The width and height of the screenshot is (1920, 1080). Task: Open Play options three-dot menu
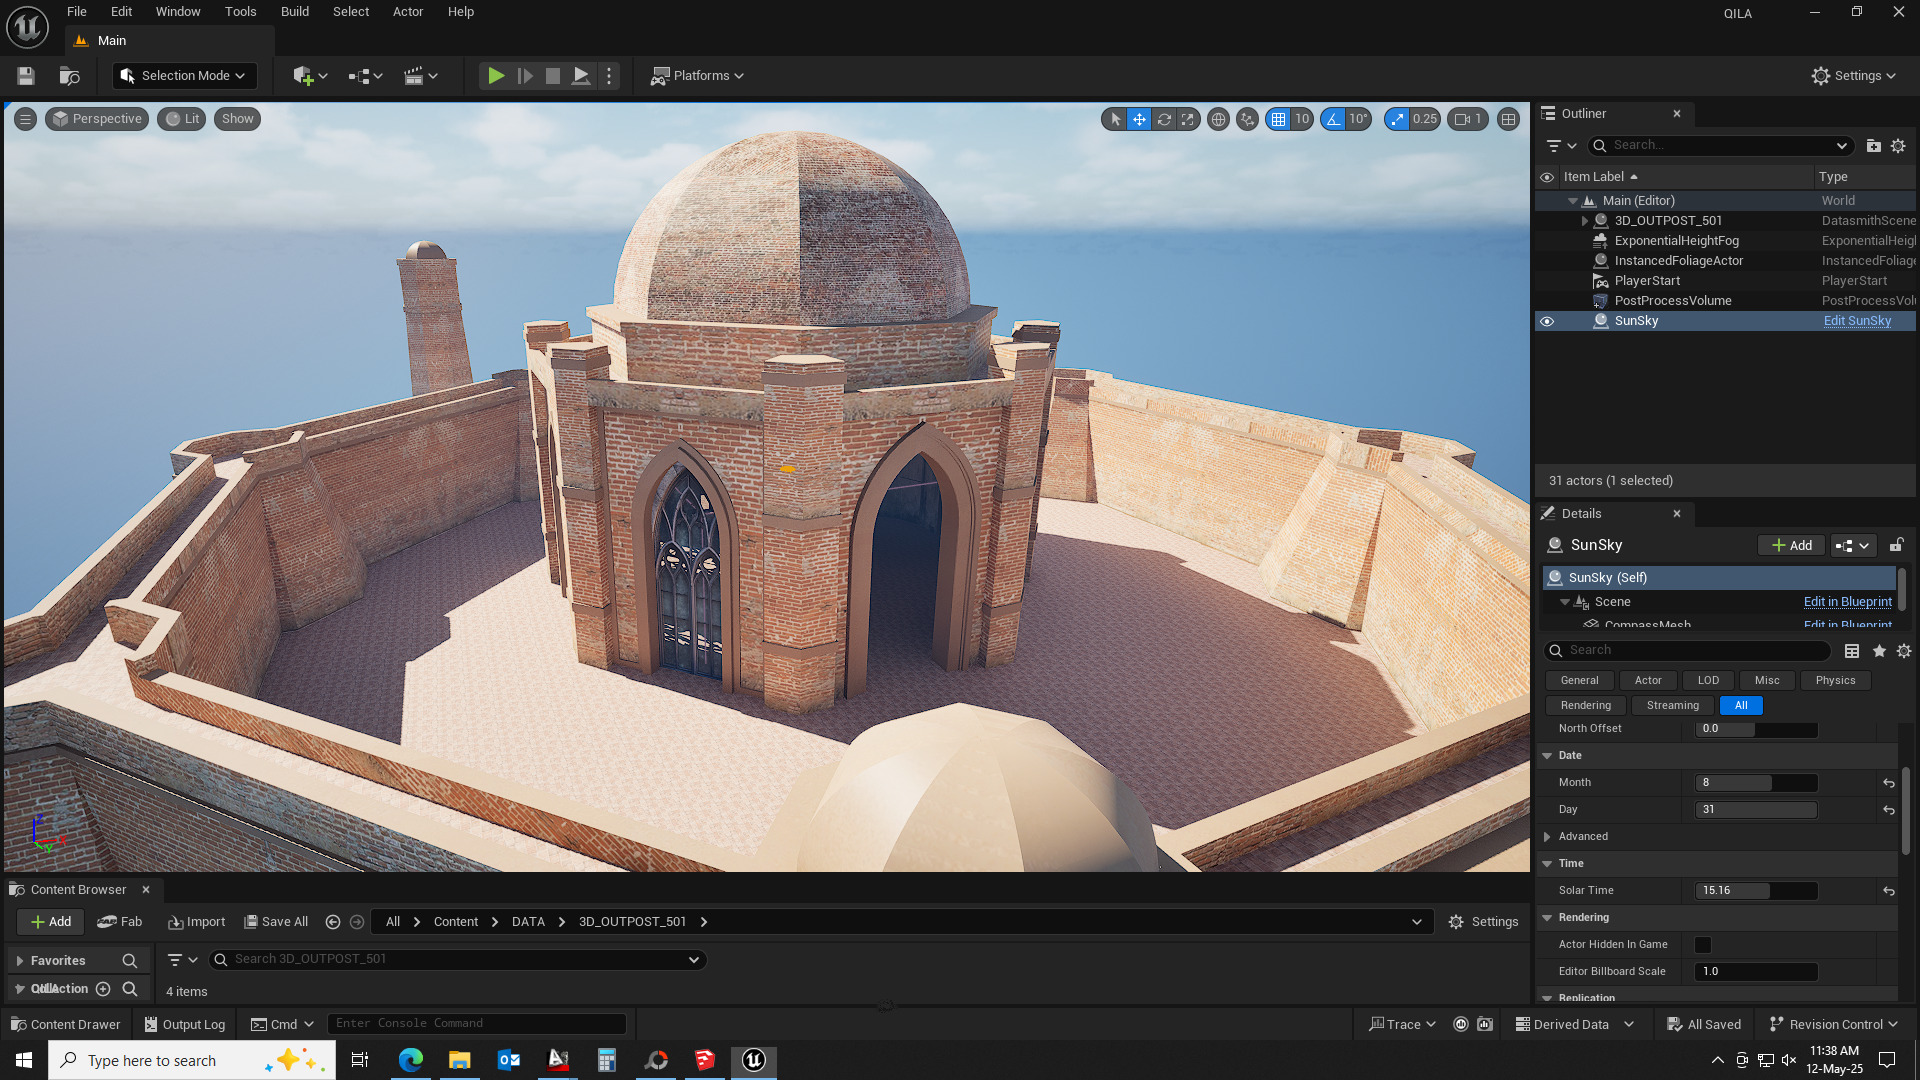point(609,76)
